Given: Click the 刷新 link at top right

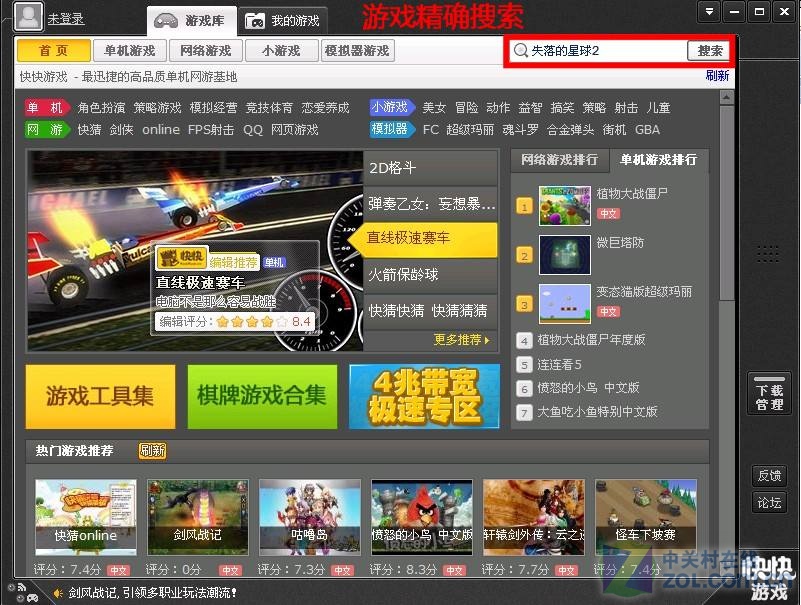Looking at the screenshot, I should (717, 76).
